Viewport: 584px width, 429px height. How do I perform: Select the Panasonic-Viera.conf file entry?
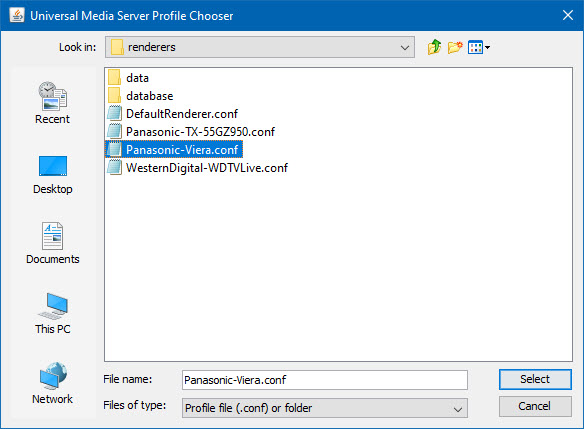(174, 149)
